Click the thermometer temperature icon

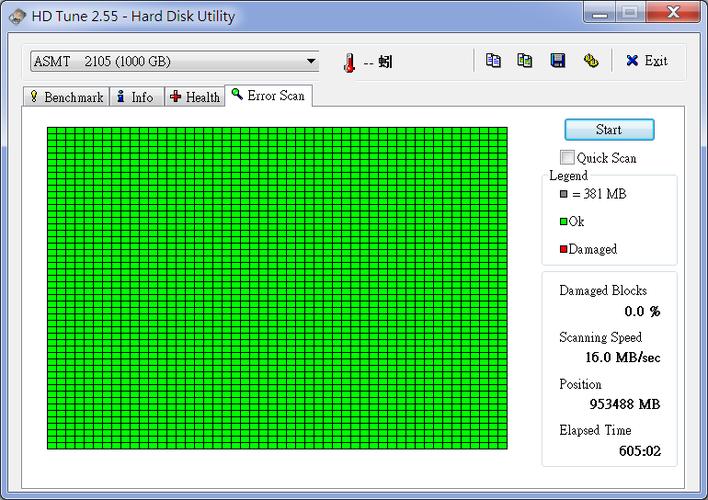coord(349,62)
